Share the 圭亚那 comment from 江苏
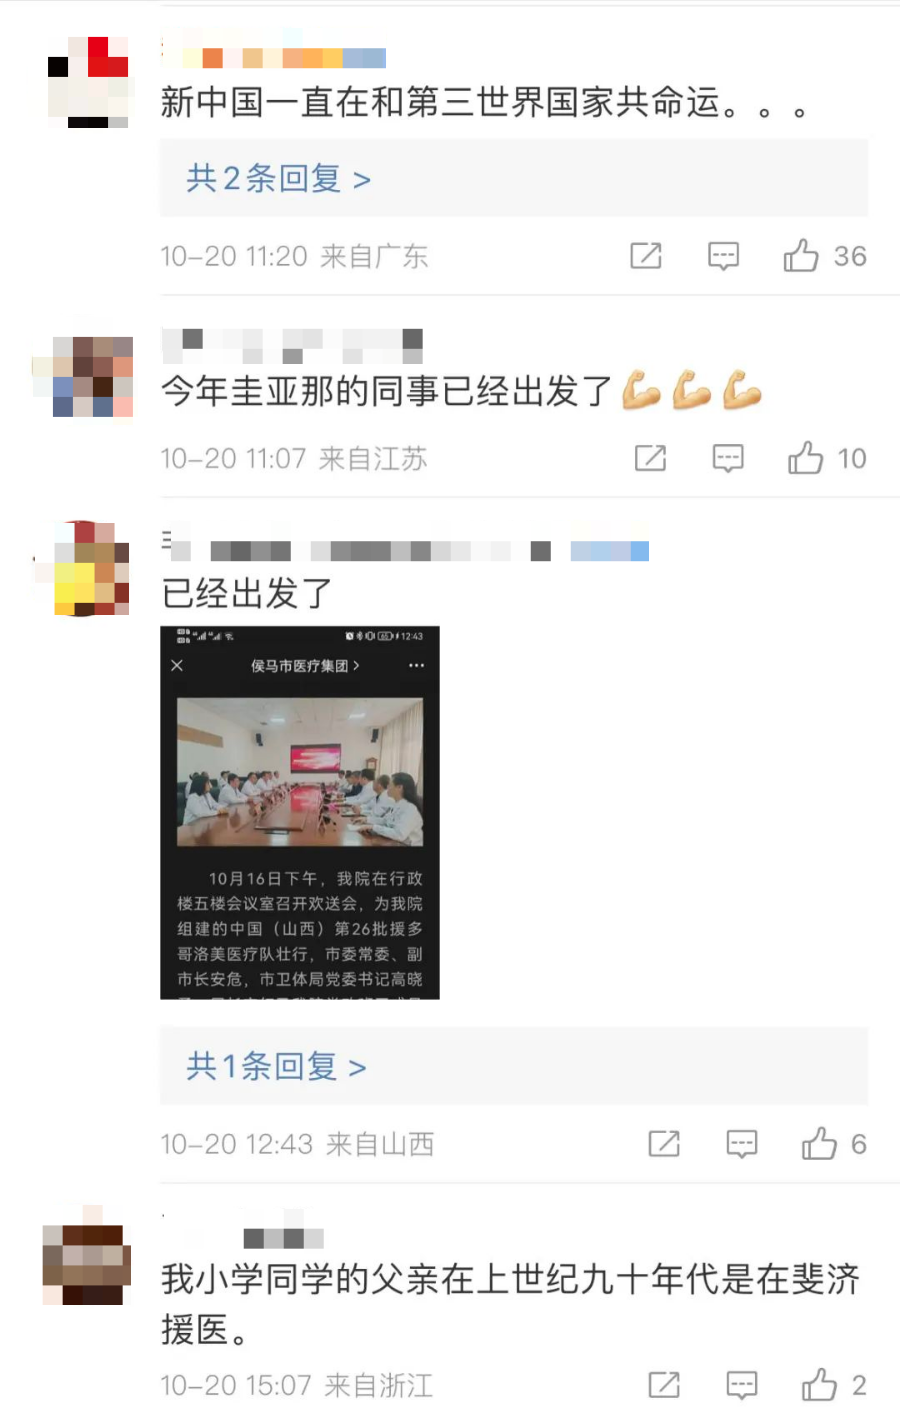Viewport: 900px width, 1423px height. click(650, 458)
